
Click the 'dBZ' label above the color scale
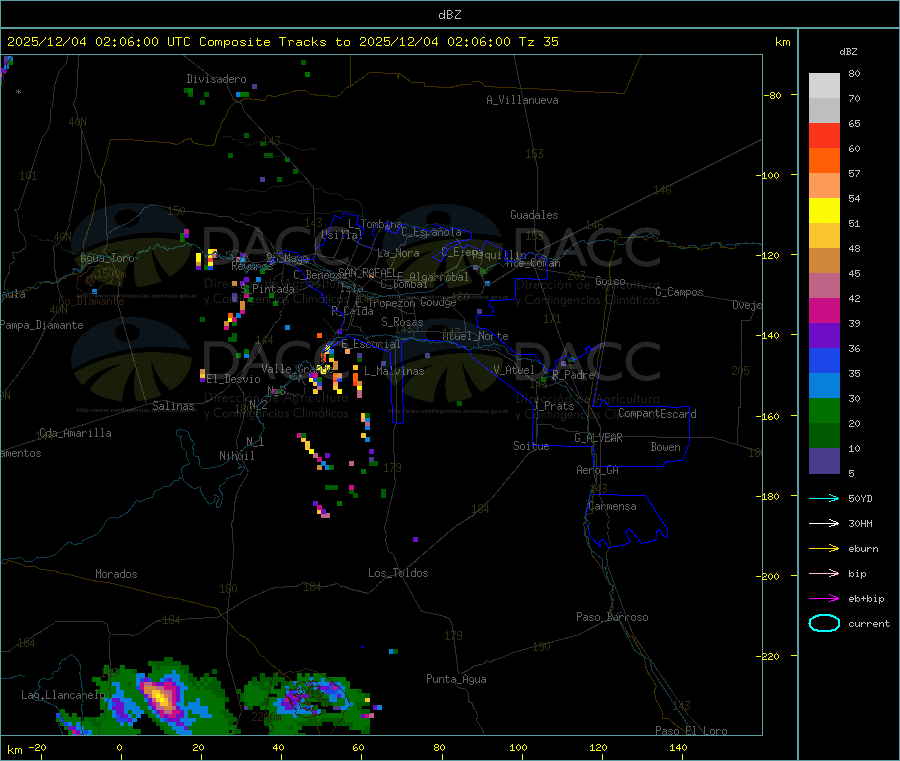click(848, 52)
